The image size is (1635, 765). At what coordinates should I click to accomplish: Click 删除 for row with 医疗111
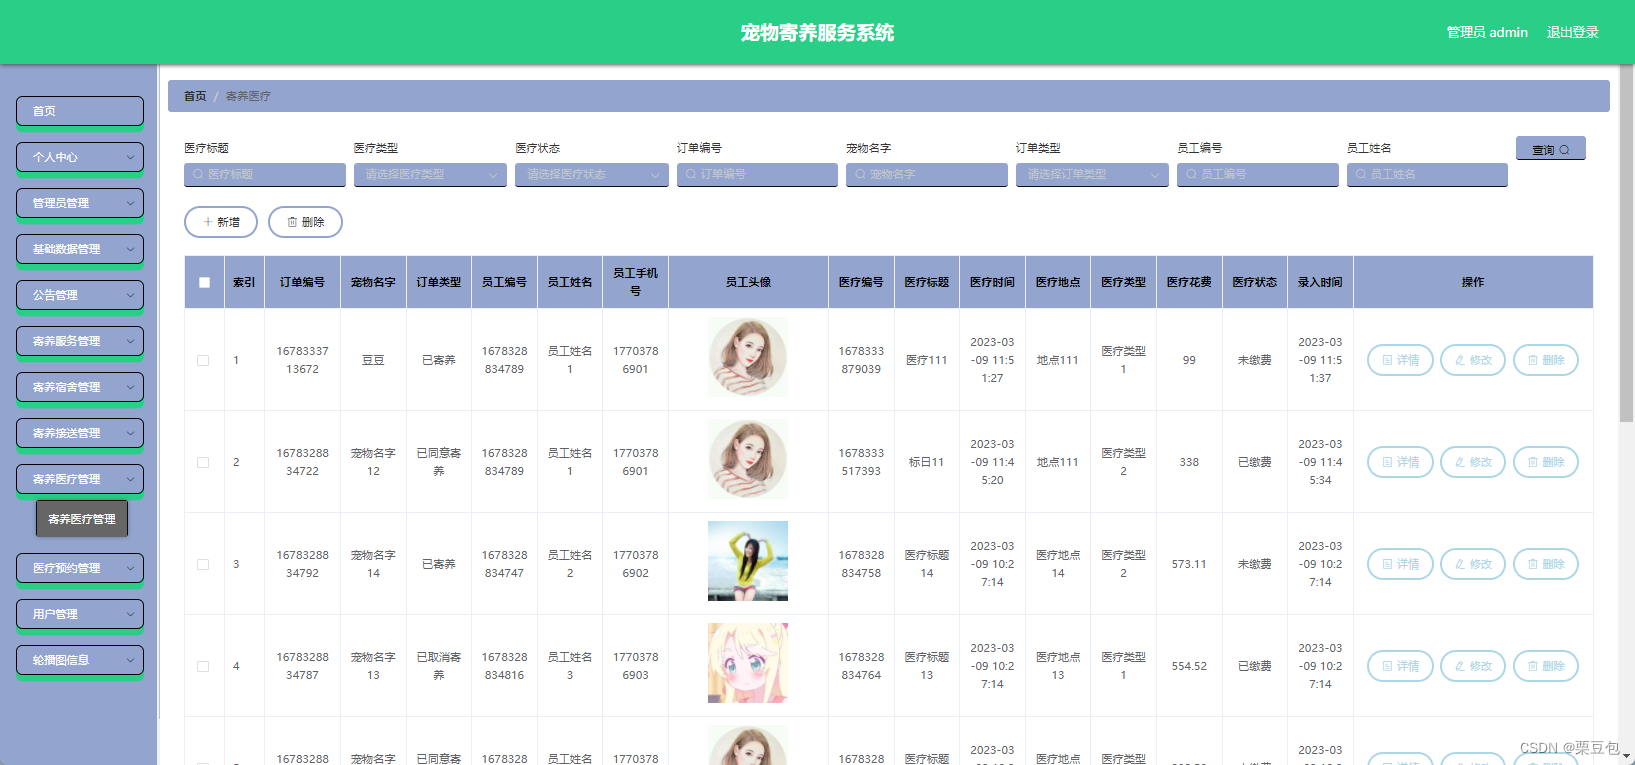[x=1546, y=360]
